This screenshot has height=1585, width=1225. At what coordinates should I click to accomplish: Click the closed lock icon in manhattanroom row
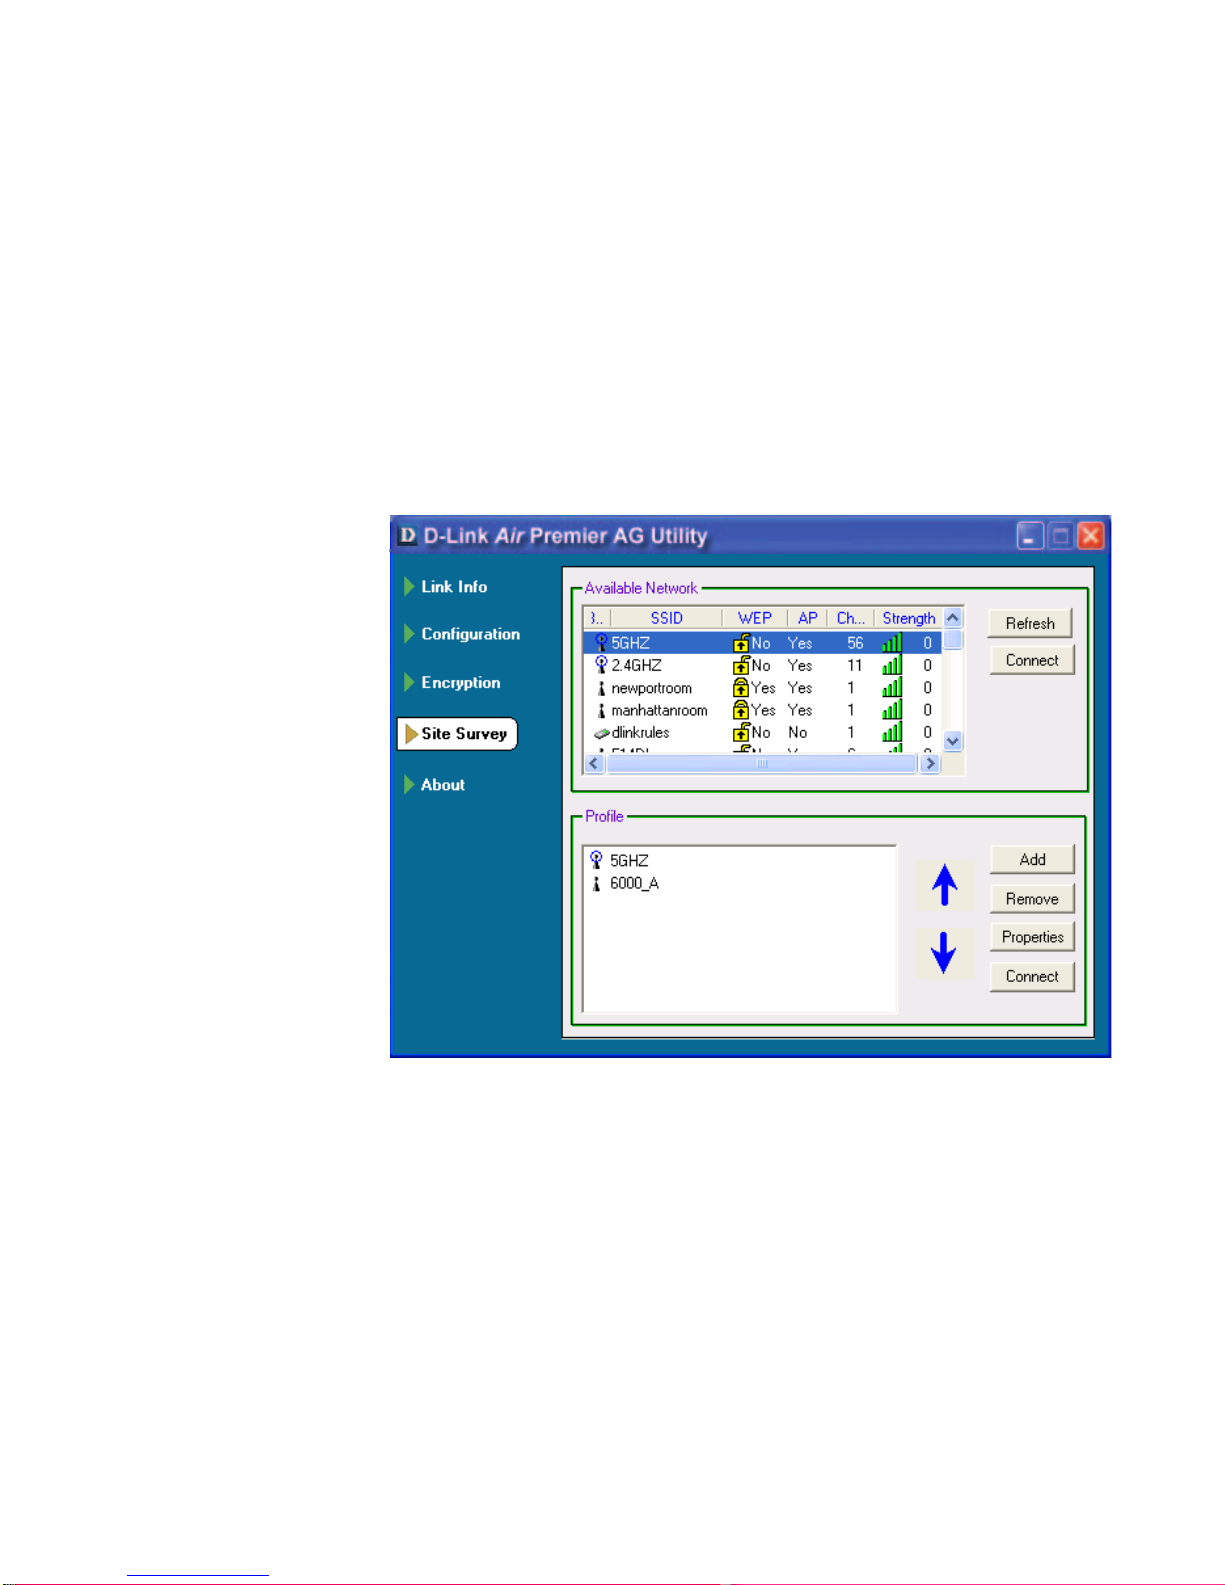pos(741,710)
